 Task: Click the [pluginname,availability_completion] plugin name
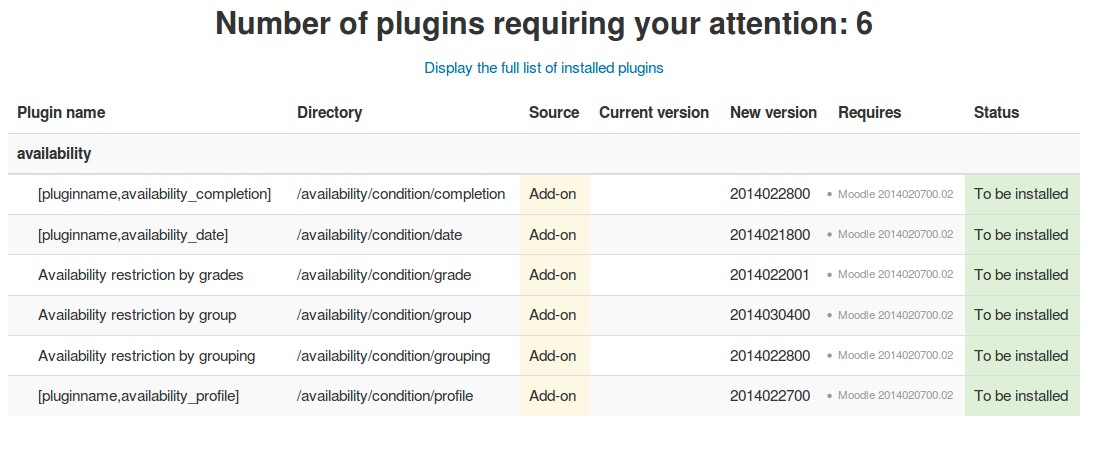(x=155, y=194)
